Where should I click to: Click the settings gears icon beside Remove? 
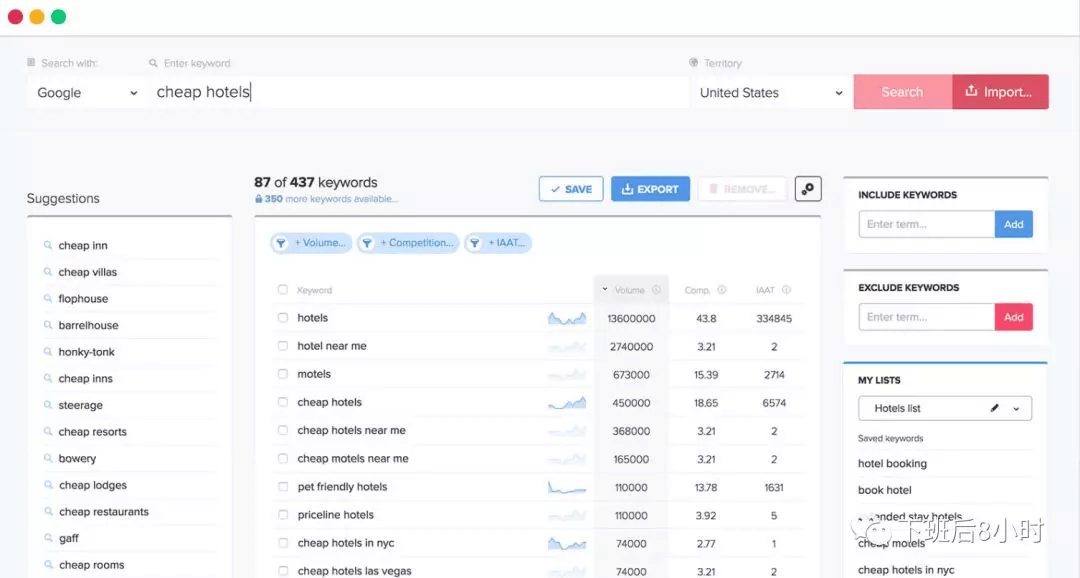coord(808,189)
